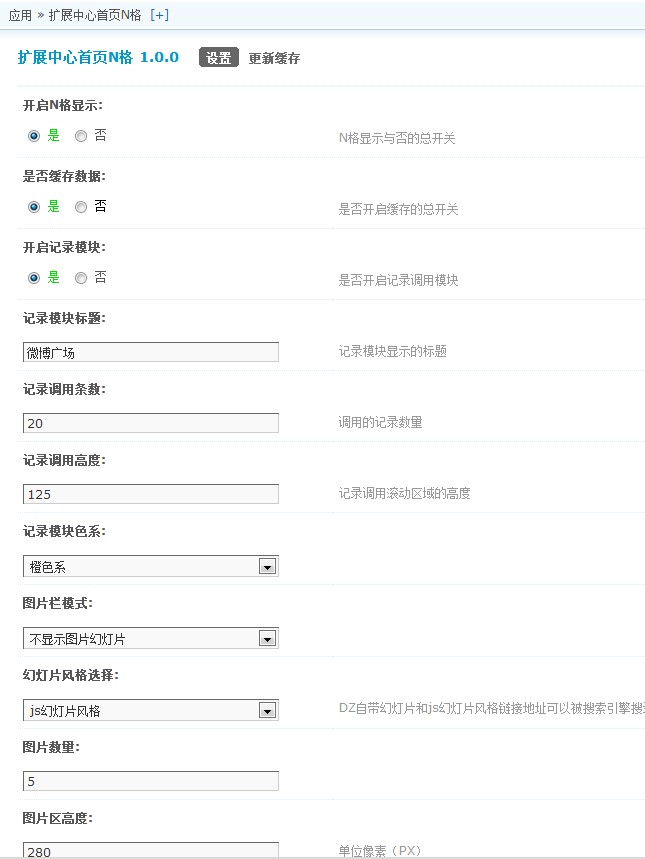Click the 记录调用高度 input field
Viewport: 645px width, 859px height.
(x=151, y=494)
